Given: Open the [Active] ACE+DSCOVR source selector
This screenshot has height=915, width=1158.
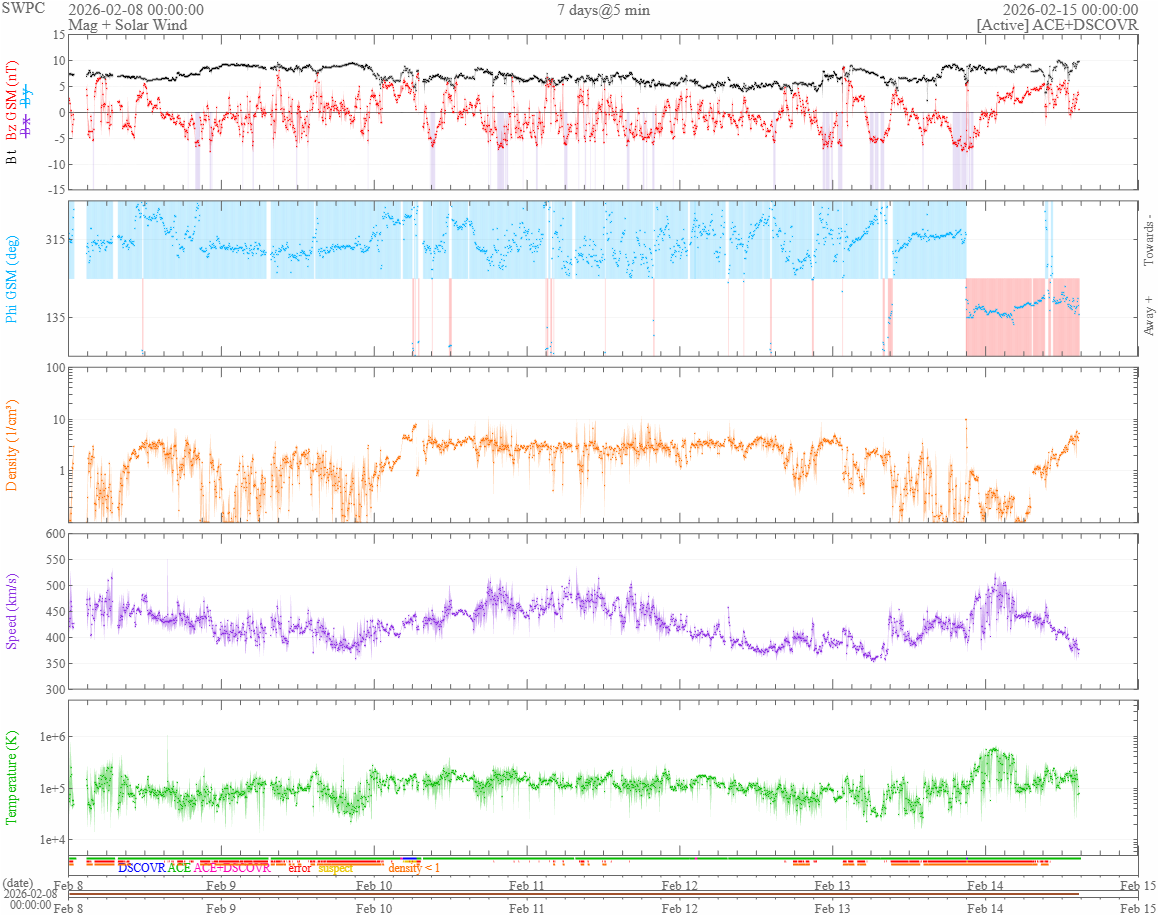Looking at the screenshot, I should point(1058,25).
